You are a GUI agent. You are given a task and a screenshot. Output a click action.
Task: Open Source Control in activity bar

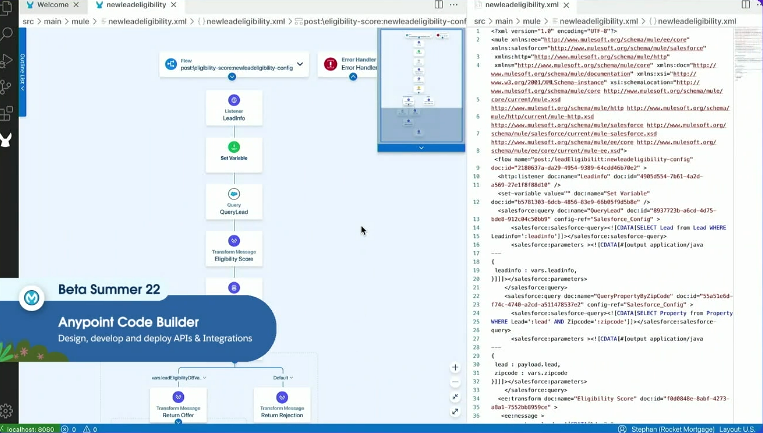pyautogui.click(x=6, y=87)
